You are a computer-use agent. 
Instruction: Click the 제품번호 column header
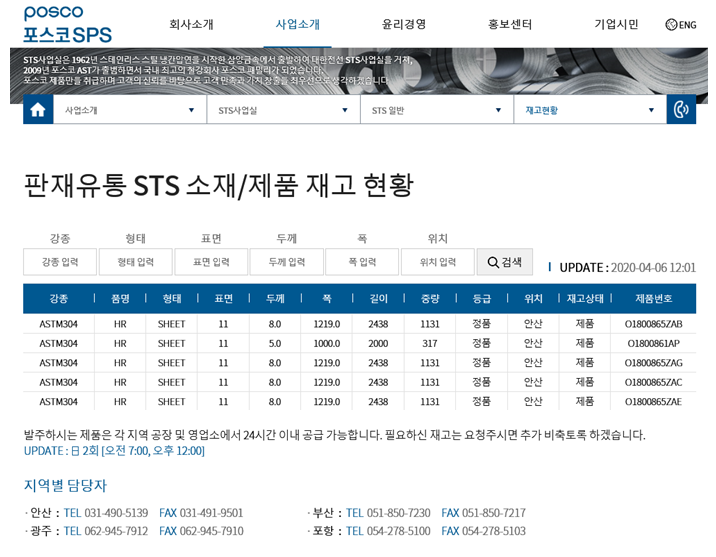point(653,299)
